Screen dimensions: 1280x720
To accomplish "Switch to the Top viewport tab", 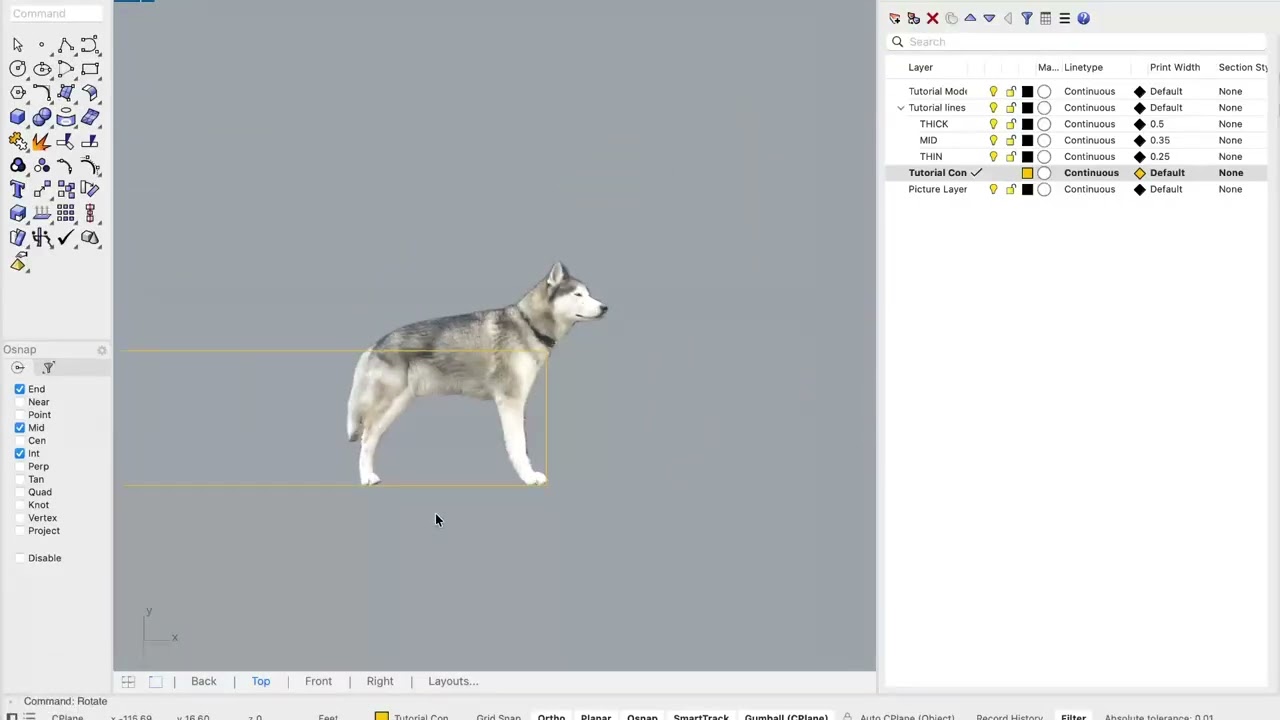I will click(260, 681).
